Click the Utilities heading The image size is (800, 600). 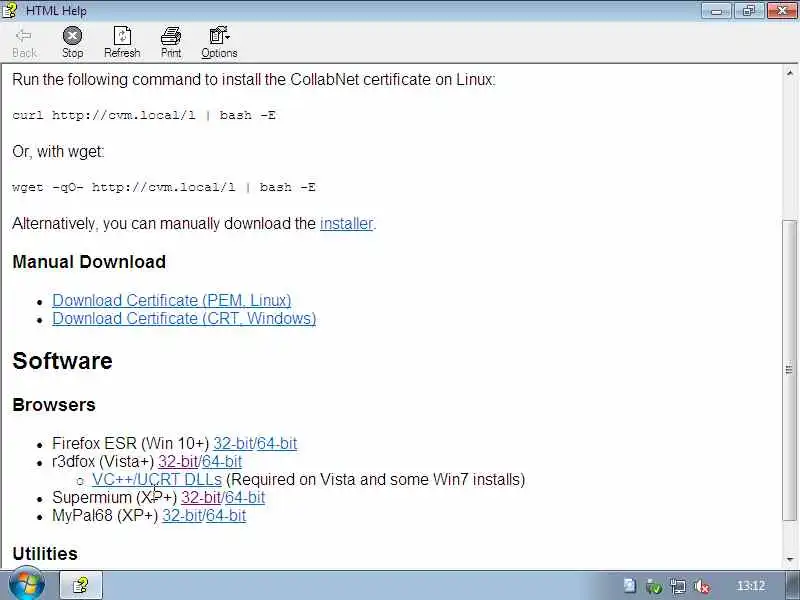pyautogui.click(x=45, y=554)
